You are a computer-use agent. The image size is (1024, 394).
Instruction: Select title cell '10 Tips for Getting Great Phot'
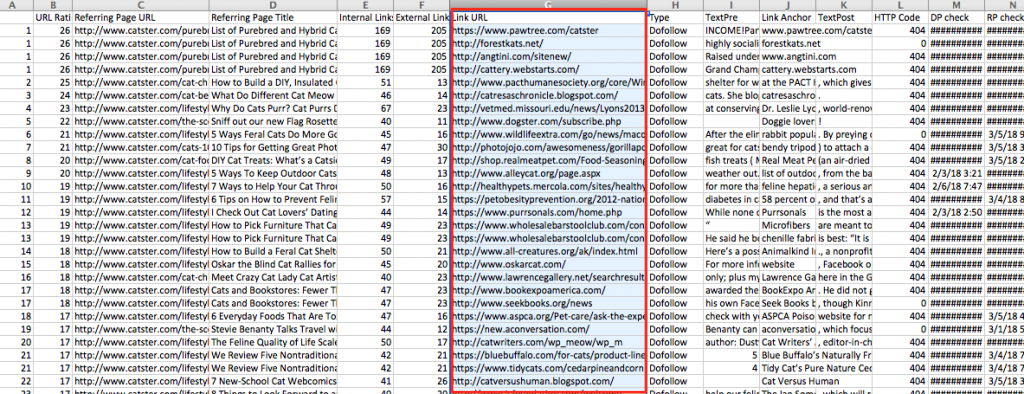click(274, 148)
